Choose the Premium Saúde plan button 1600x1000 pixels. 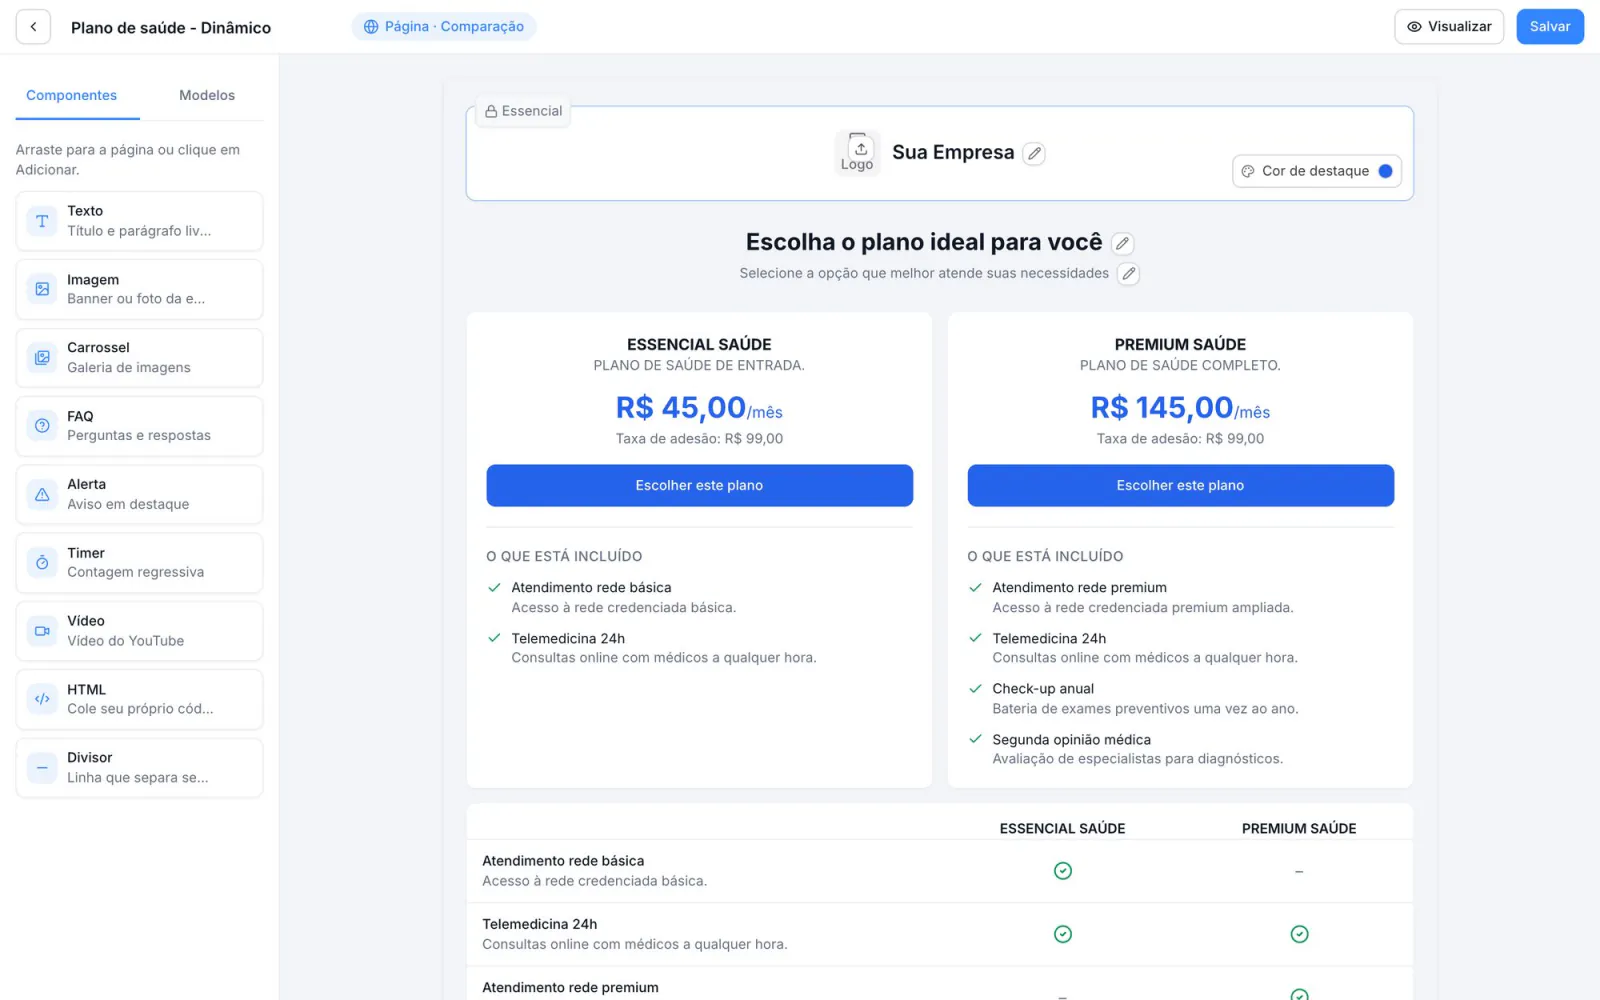click(1180, 485)
